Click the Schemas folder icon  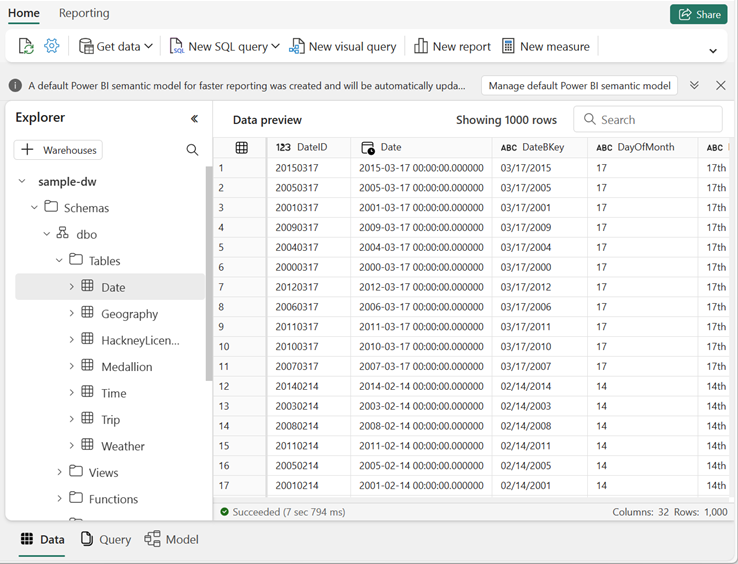[x=51, y=206]
